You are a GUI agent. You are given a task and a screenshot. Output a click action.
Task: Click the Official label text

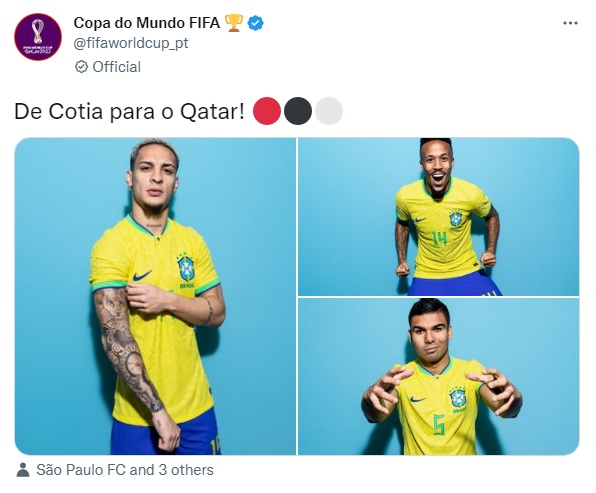[x=117, y=67]
